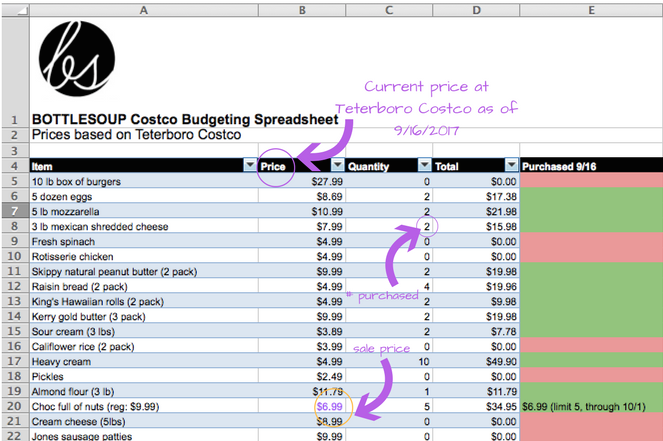Select 'Rotisserie chicken' cell
Screen dimensions: 663x441
coord(144,256)
